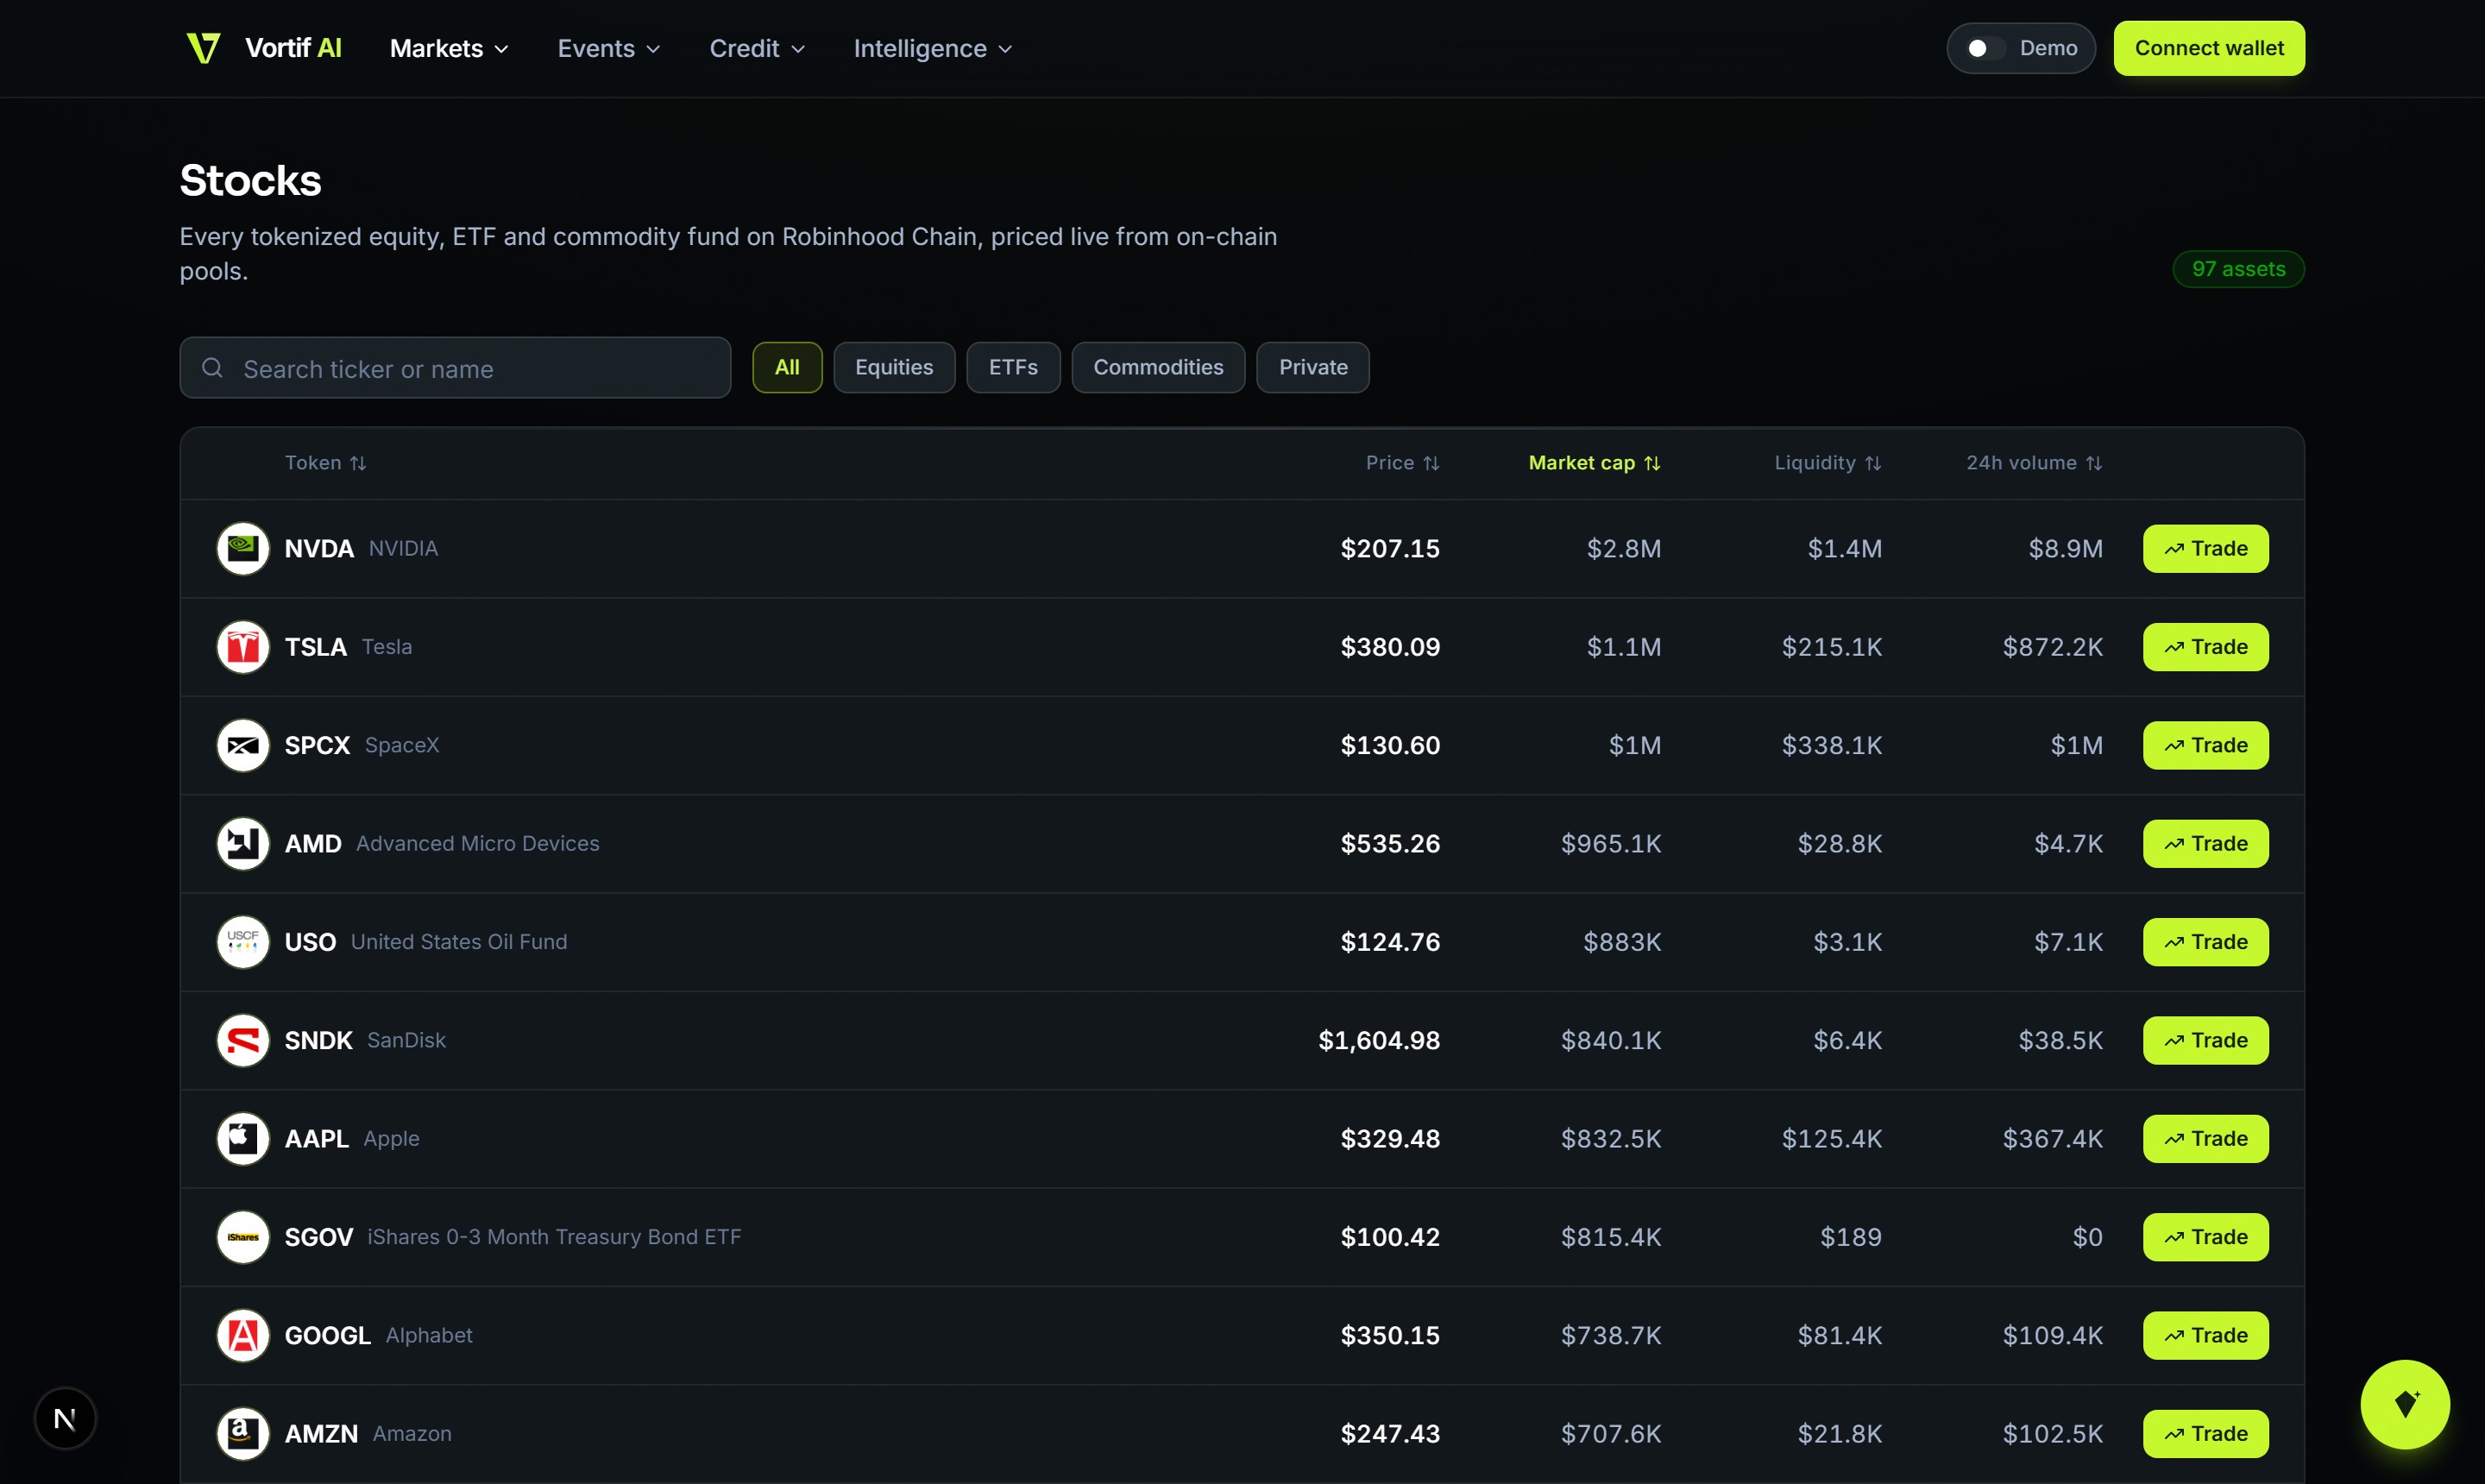Expand the Markets dropdown menu
Viewport: 2485px width, 1484px height.
[x=449, y=48]
